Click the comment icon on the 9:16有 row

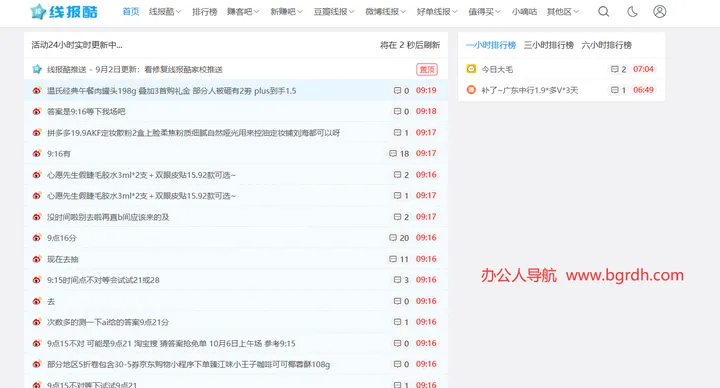pos(393,153)
